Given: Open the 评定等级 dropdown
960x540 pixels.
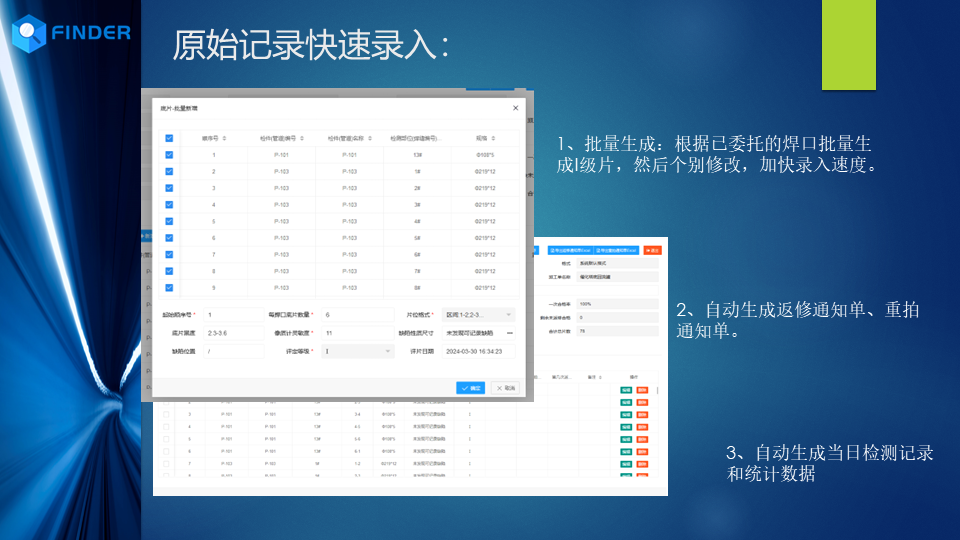Looking at the screenshot, I should click(357, 351).
